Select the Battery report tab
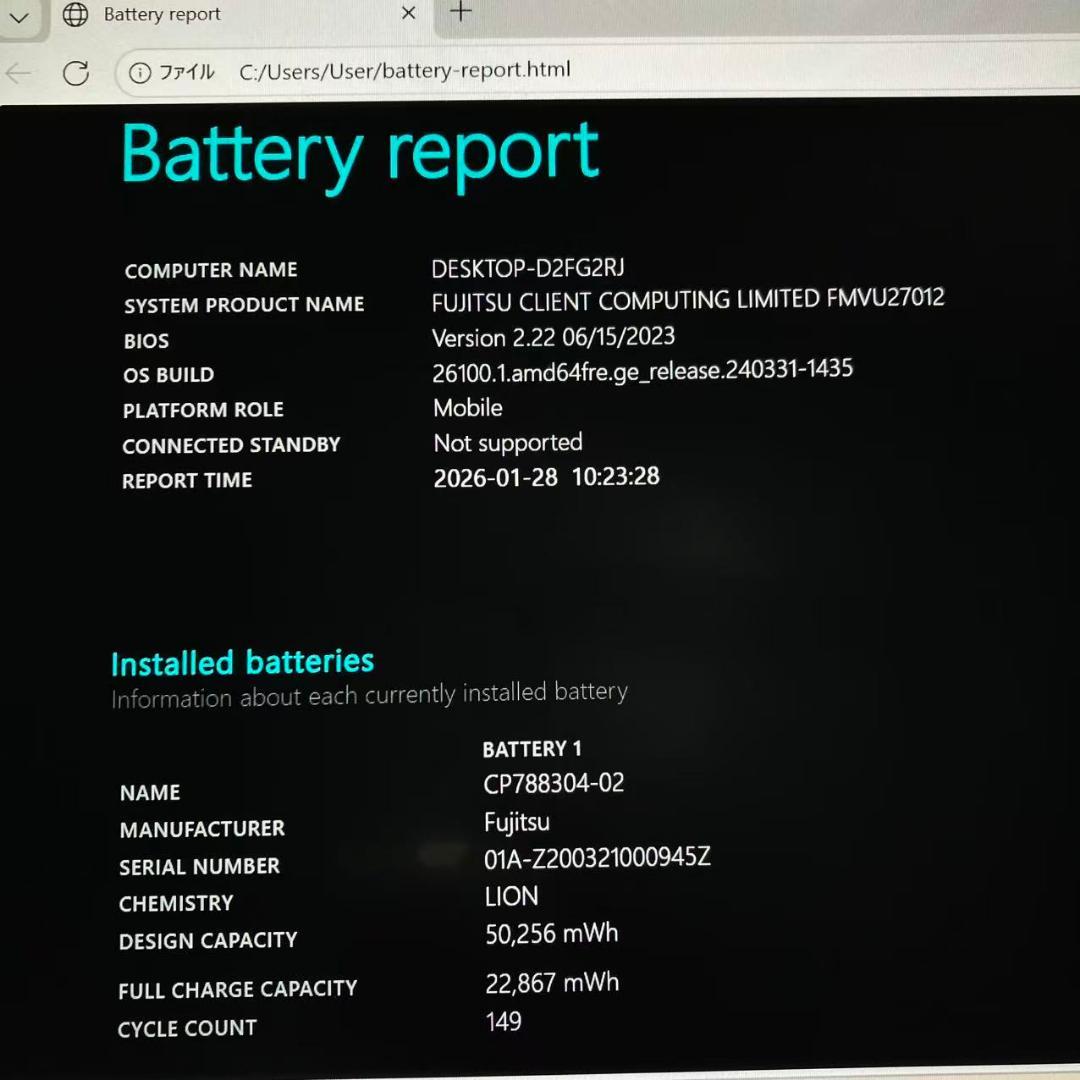The width and height of the screenshot is (1080, 1080). (162, 14)
